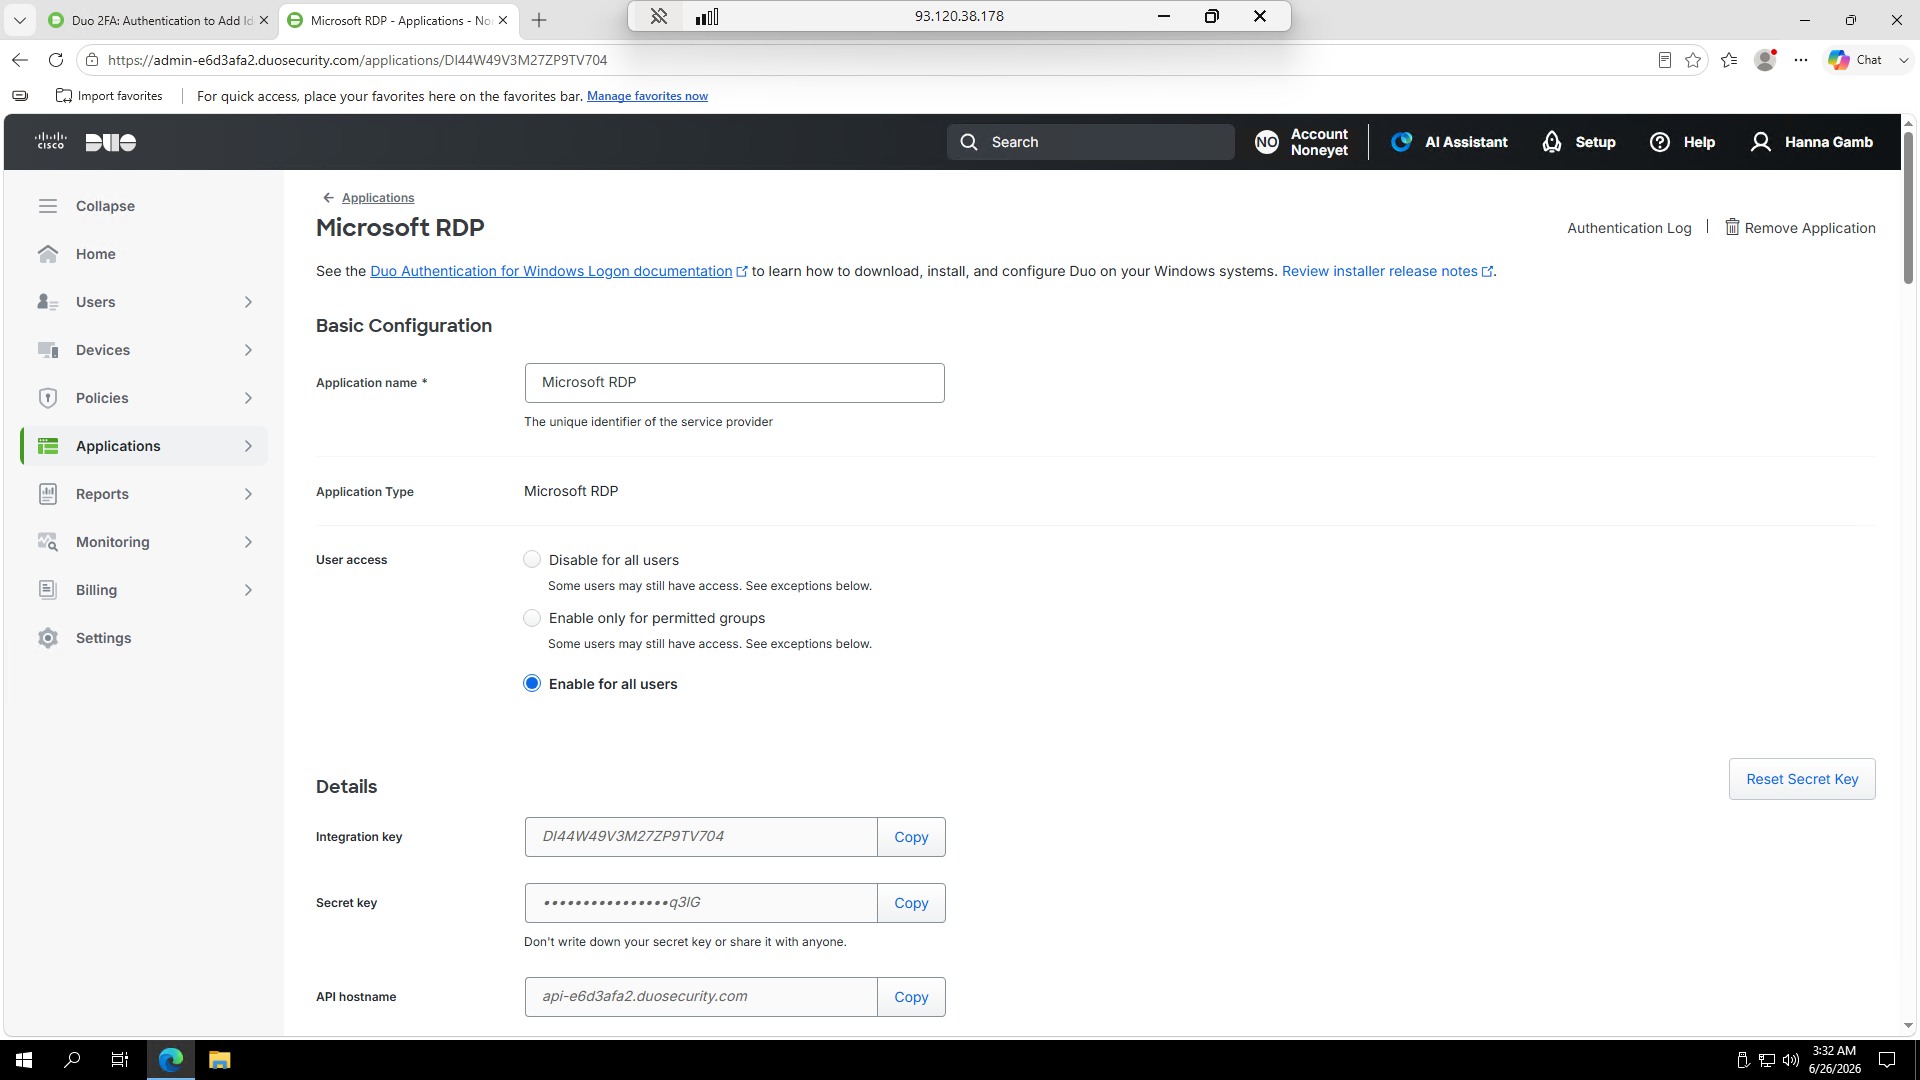Click the Users sidebar icon
1920x1080 pixels.
coord(48,302)
